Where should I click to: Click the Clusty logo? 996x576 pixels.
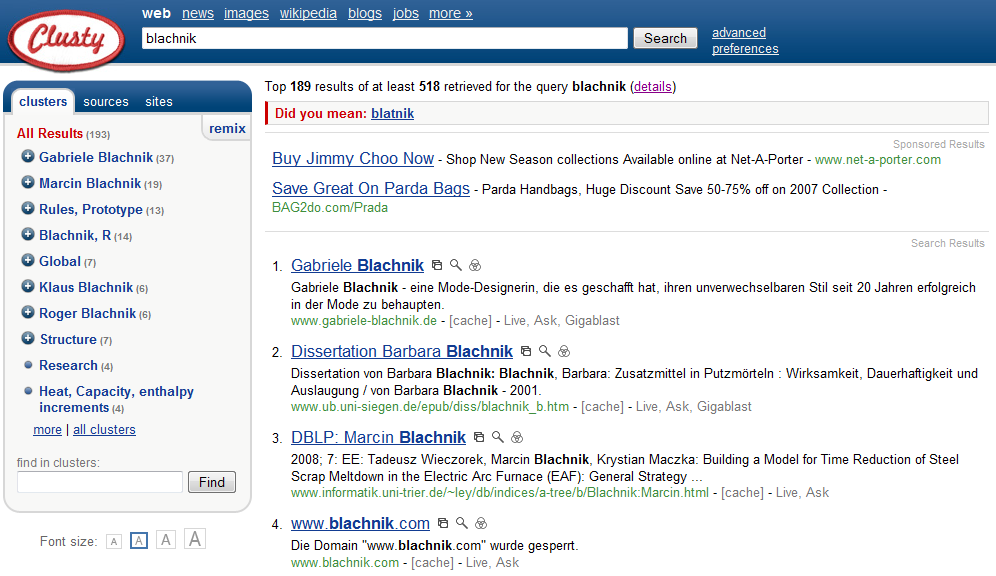(66, 39)
